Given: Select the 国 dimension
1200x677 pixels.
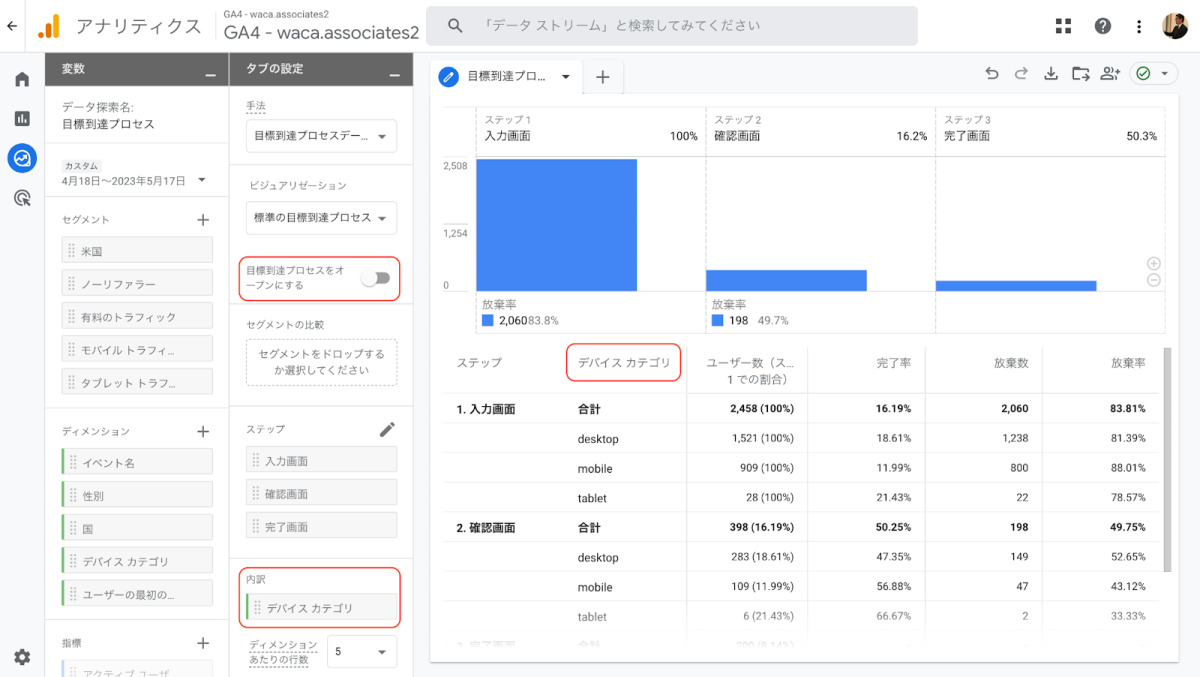Looking at the screenshot, I should coord(137,527).
